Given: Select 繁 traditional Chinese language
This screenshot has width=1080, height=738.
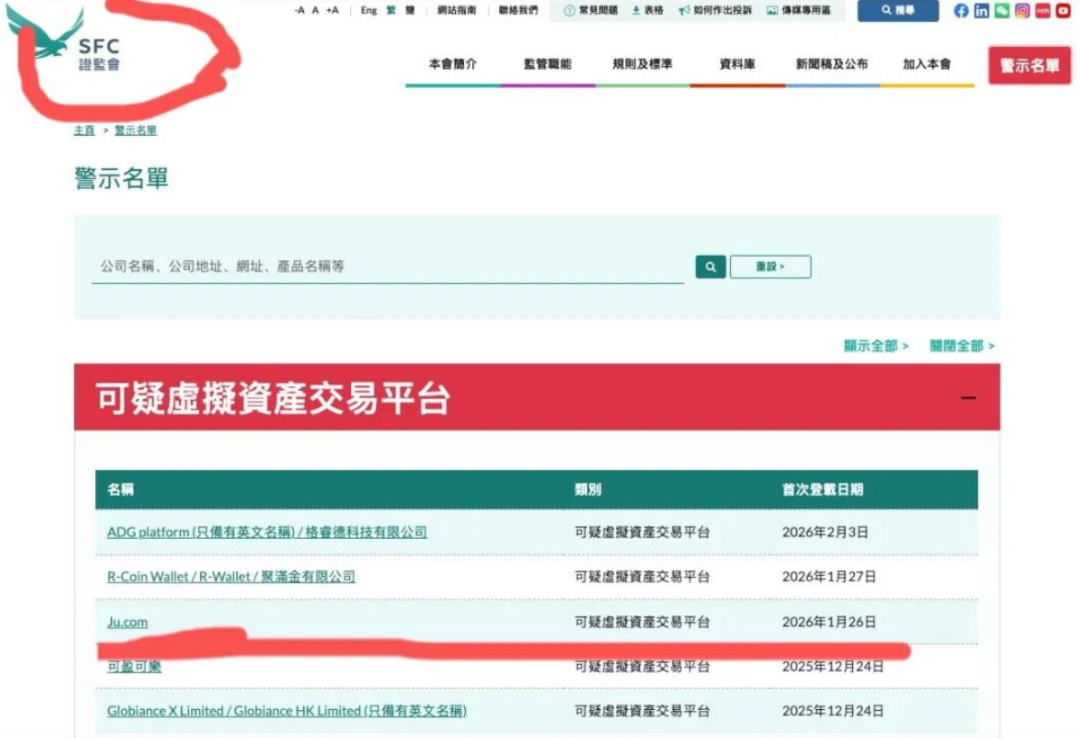Looking at the screenshot, I should 391,10.
